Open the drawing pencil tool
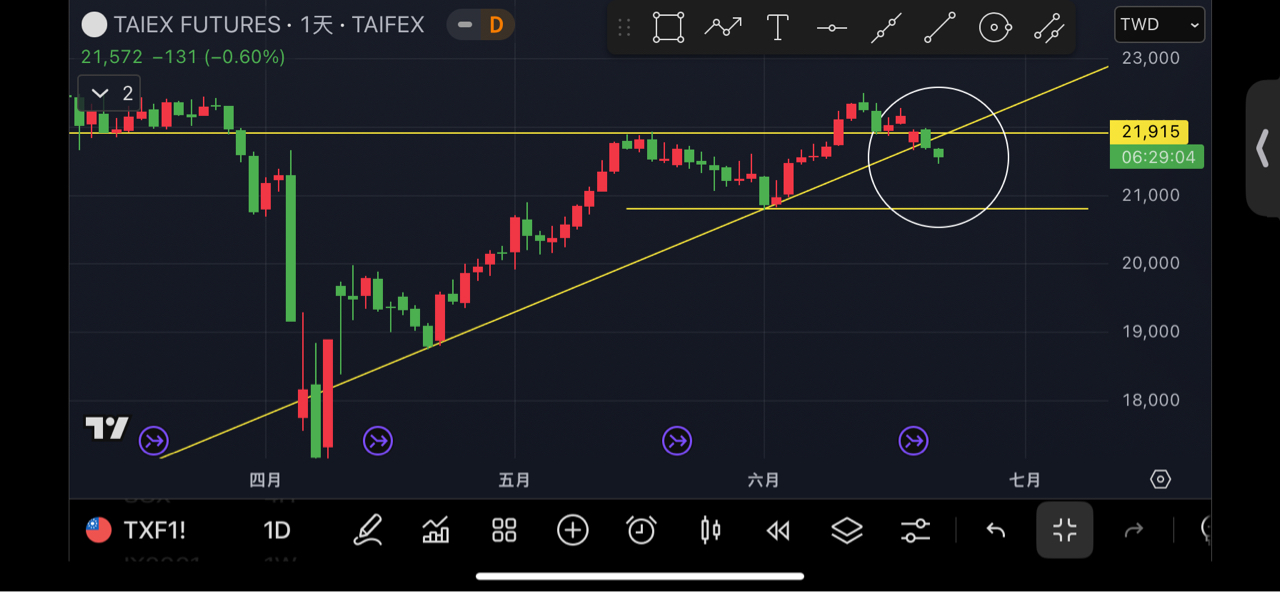 click(368, 530)
